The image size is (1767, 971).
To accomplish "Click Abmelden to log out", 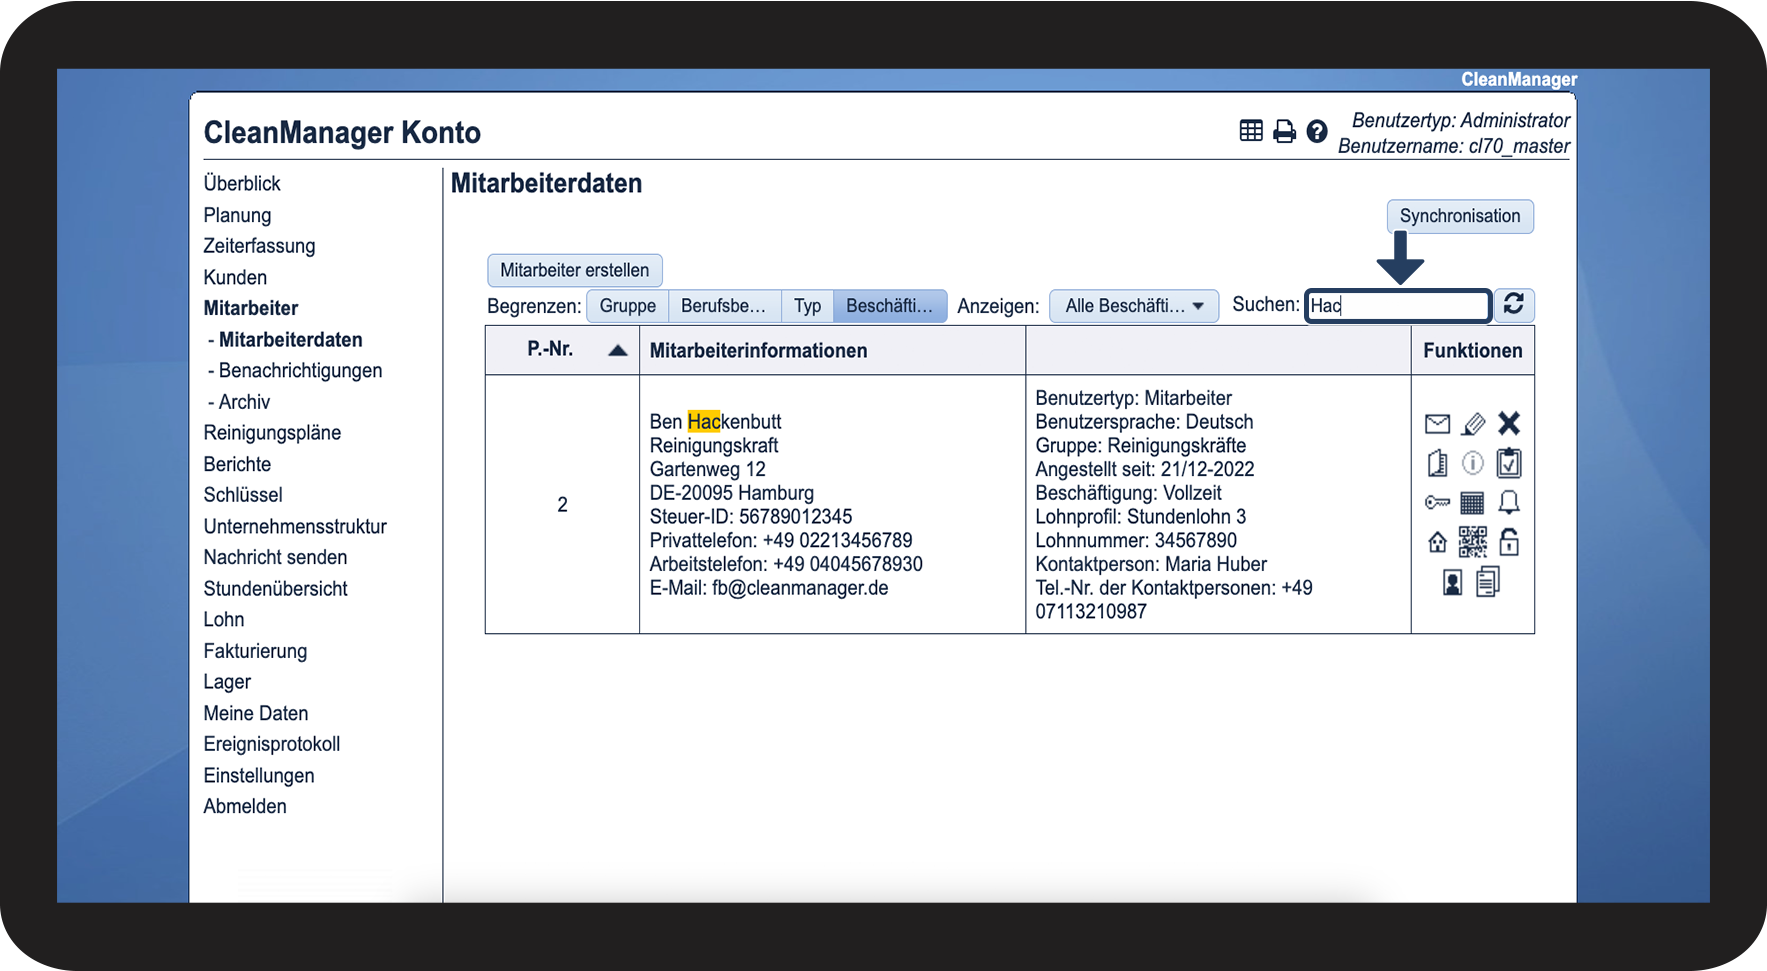I will pos(245,806).
